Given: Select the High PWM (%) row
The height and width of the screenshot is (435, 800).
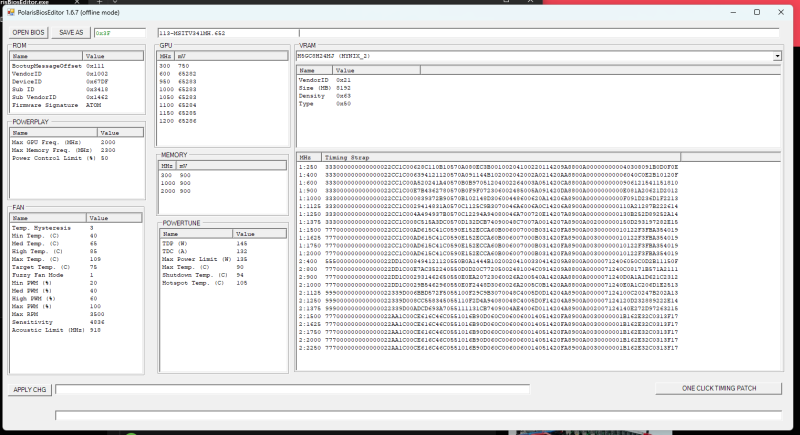Looking at the screenshot, I should (x=76, y=299).
